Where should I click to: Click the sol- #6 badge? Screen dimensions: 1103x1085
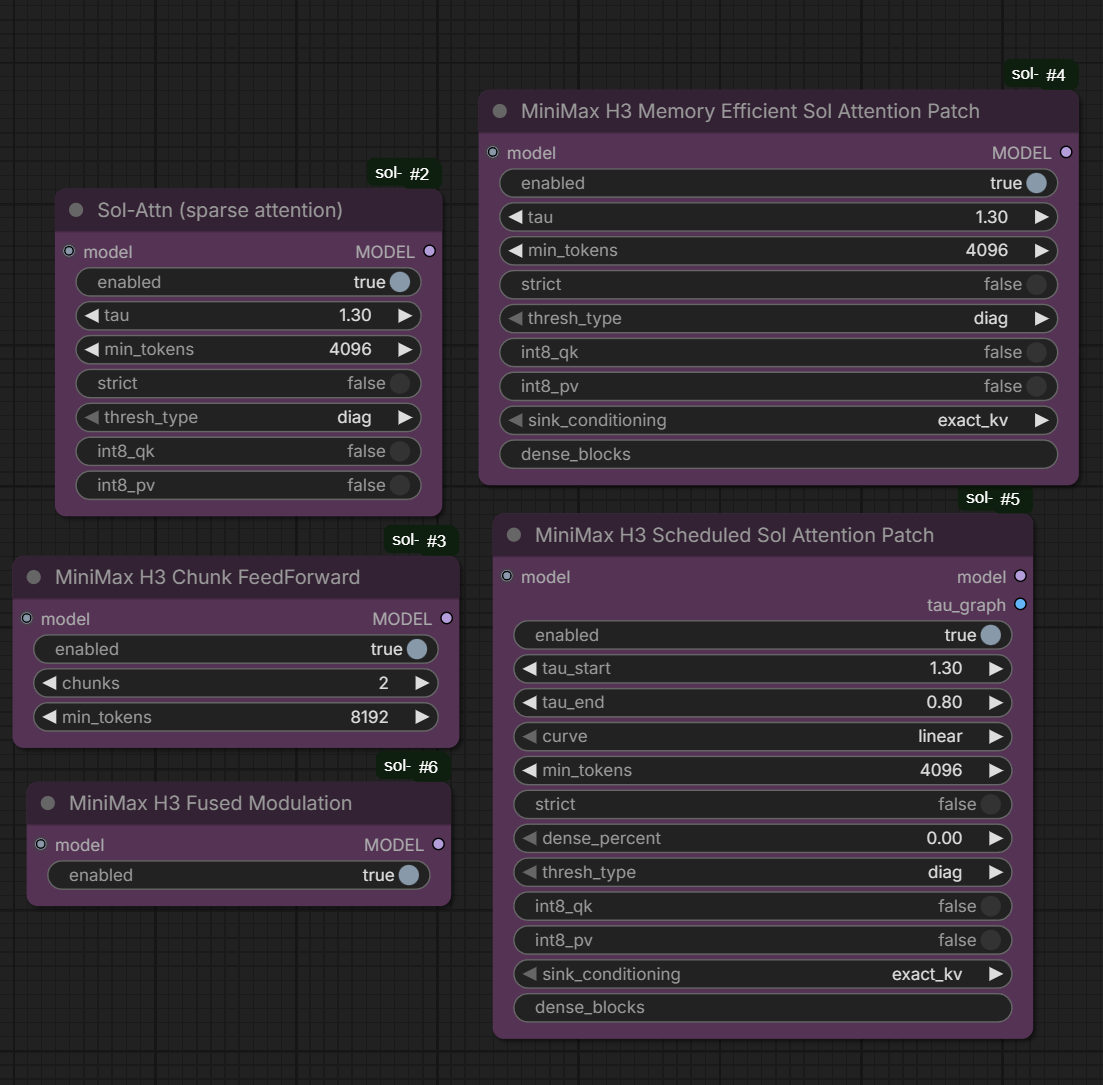click(x=411, y=766)
